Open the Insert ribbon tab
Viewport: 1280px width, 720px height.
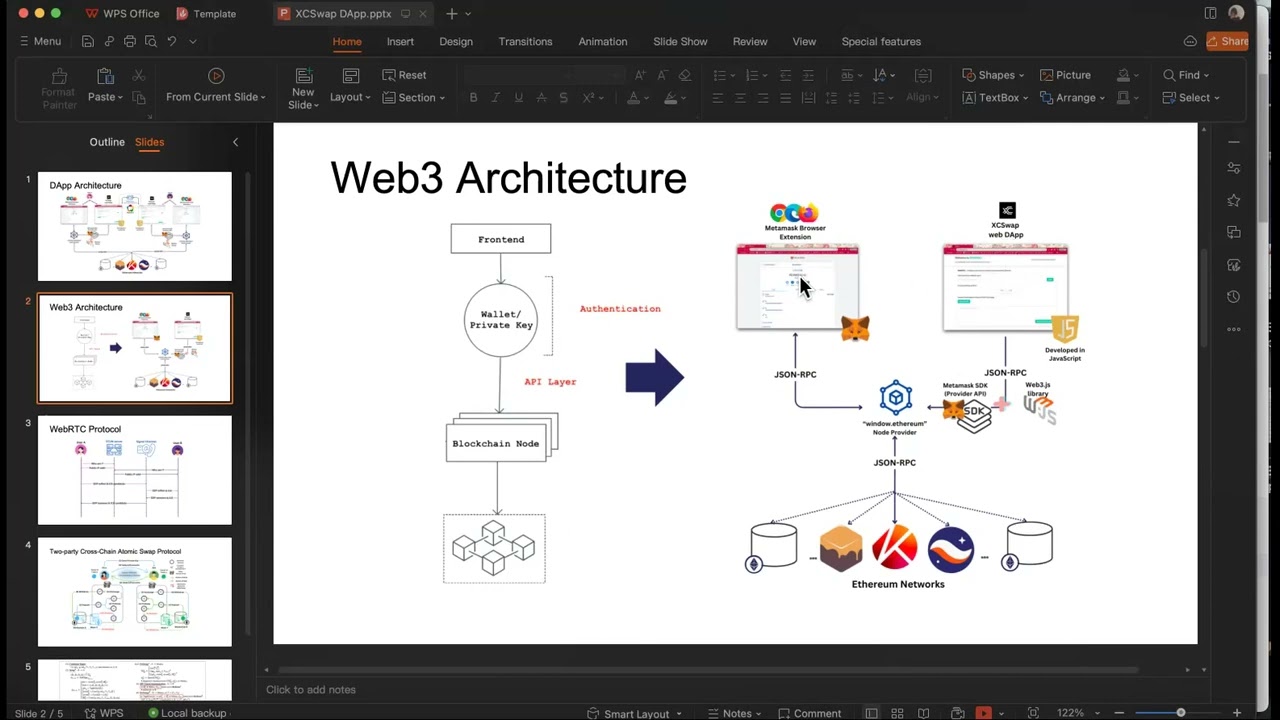tap(400, 41)
